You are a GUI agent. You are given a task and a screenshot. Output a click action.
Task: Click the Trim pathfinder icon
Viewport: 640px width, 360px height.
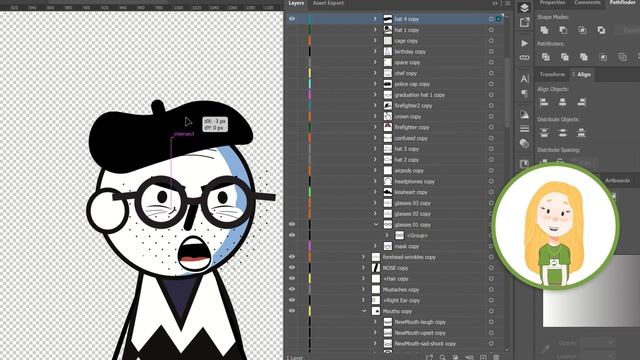coord(564,57)
